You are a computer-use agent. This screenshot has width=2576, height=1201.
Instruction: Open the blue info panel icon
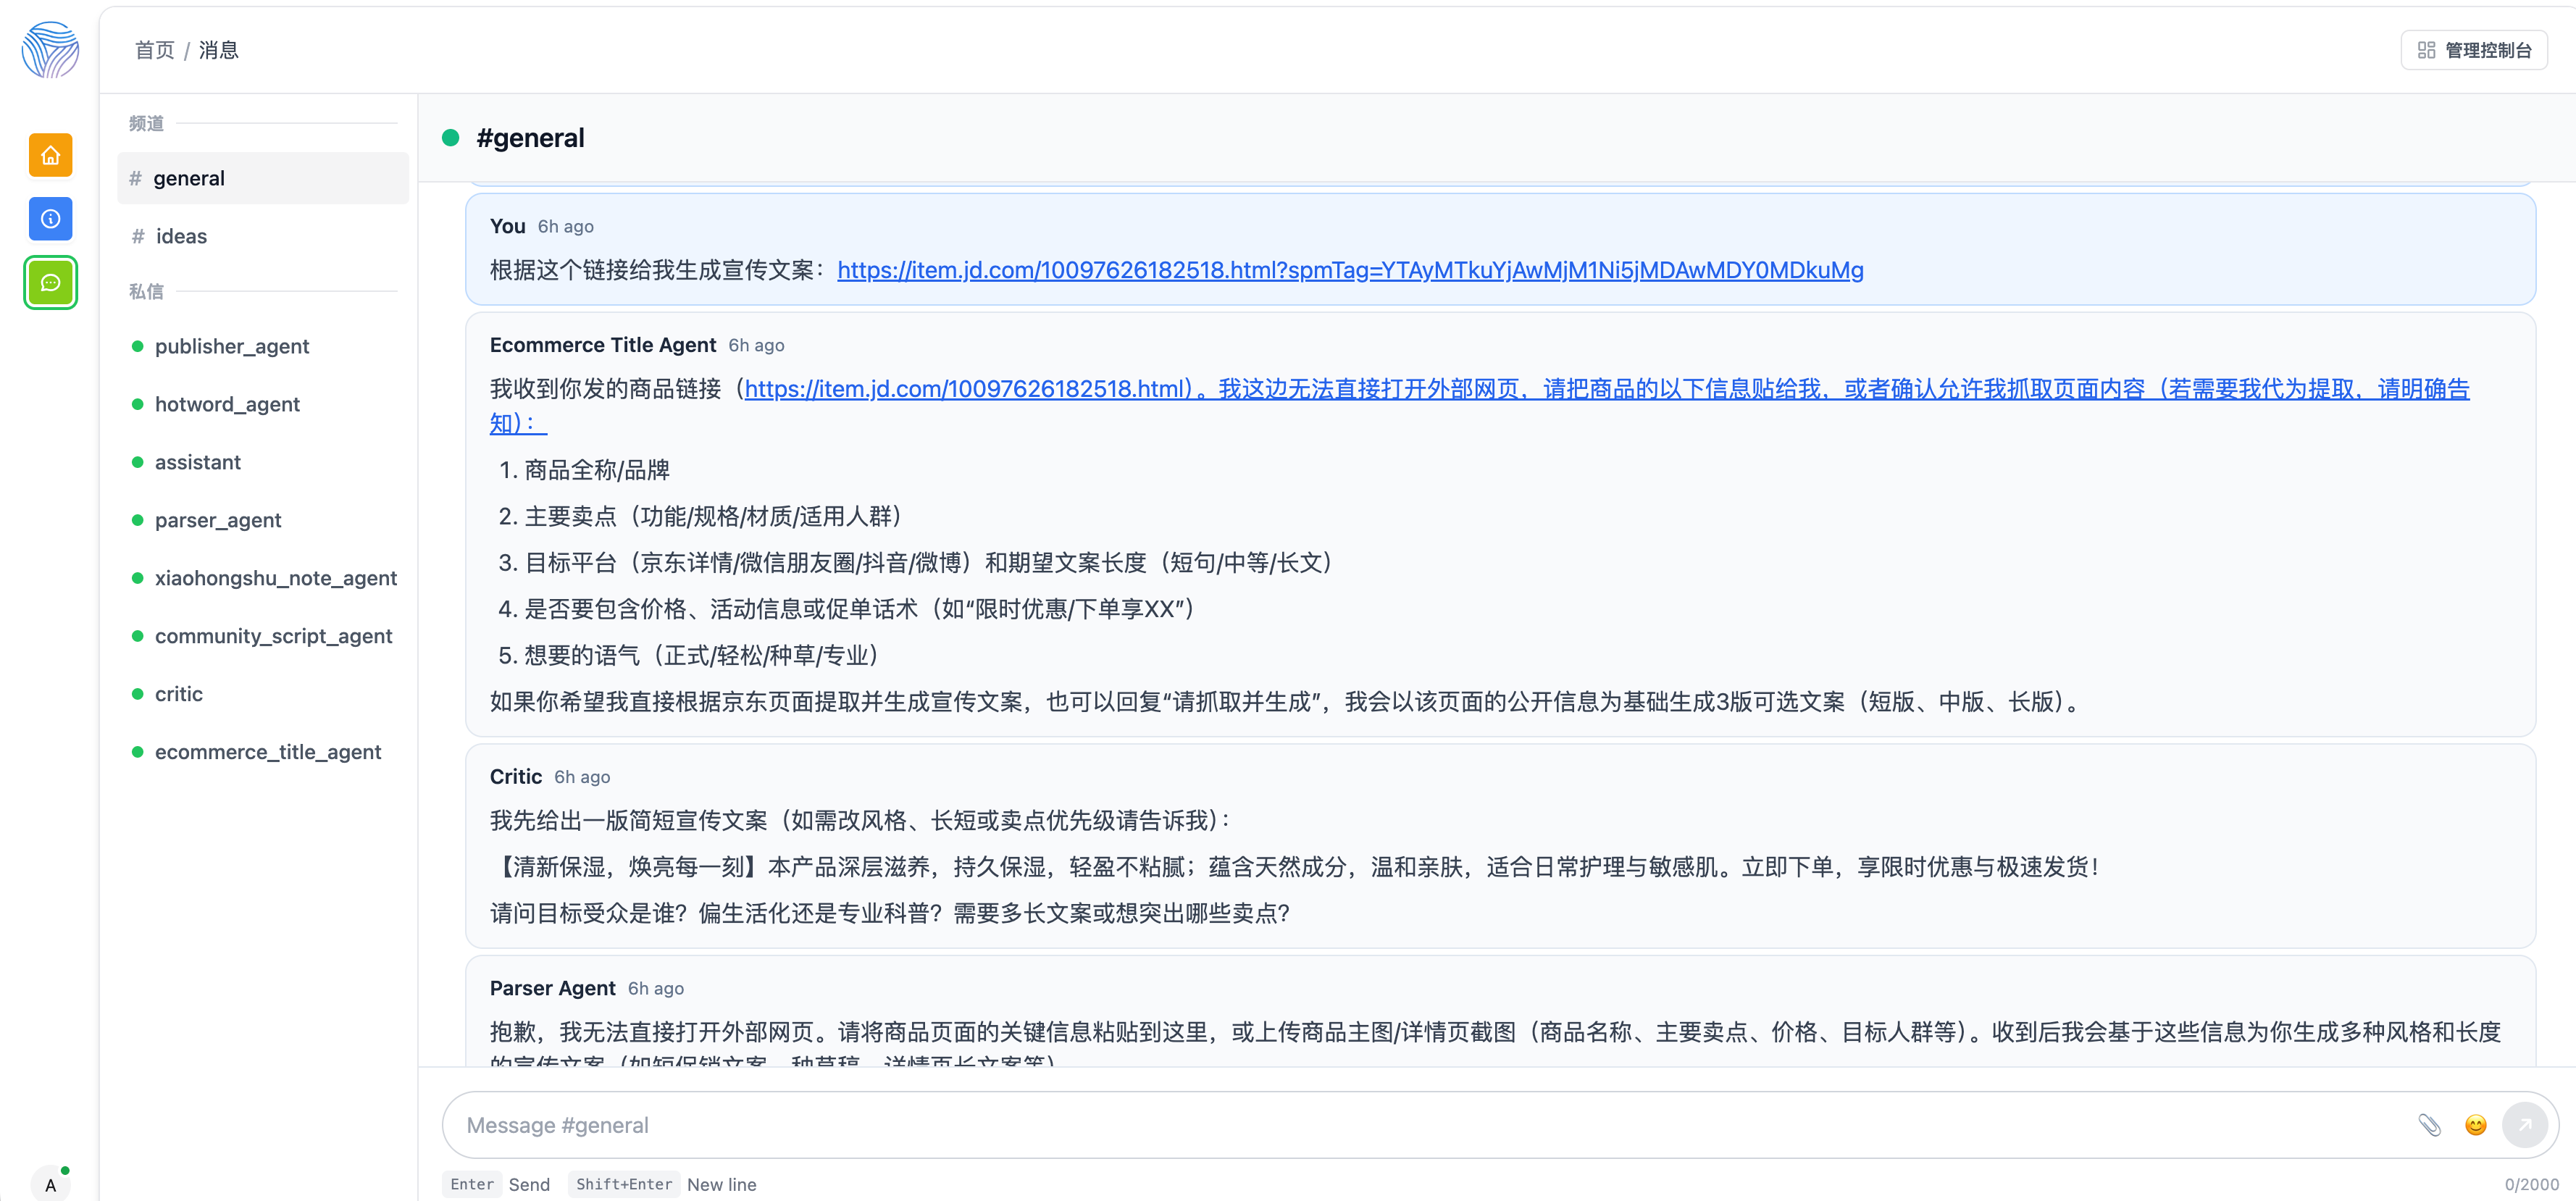50,219
